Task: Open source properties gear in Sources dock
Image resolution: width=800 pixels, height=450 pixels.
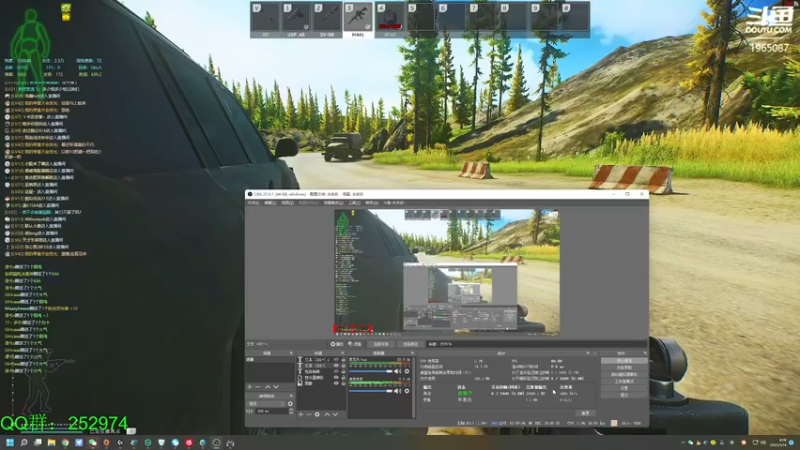Action: click(x=317, y=414)
